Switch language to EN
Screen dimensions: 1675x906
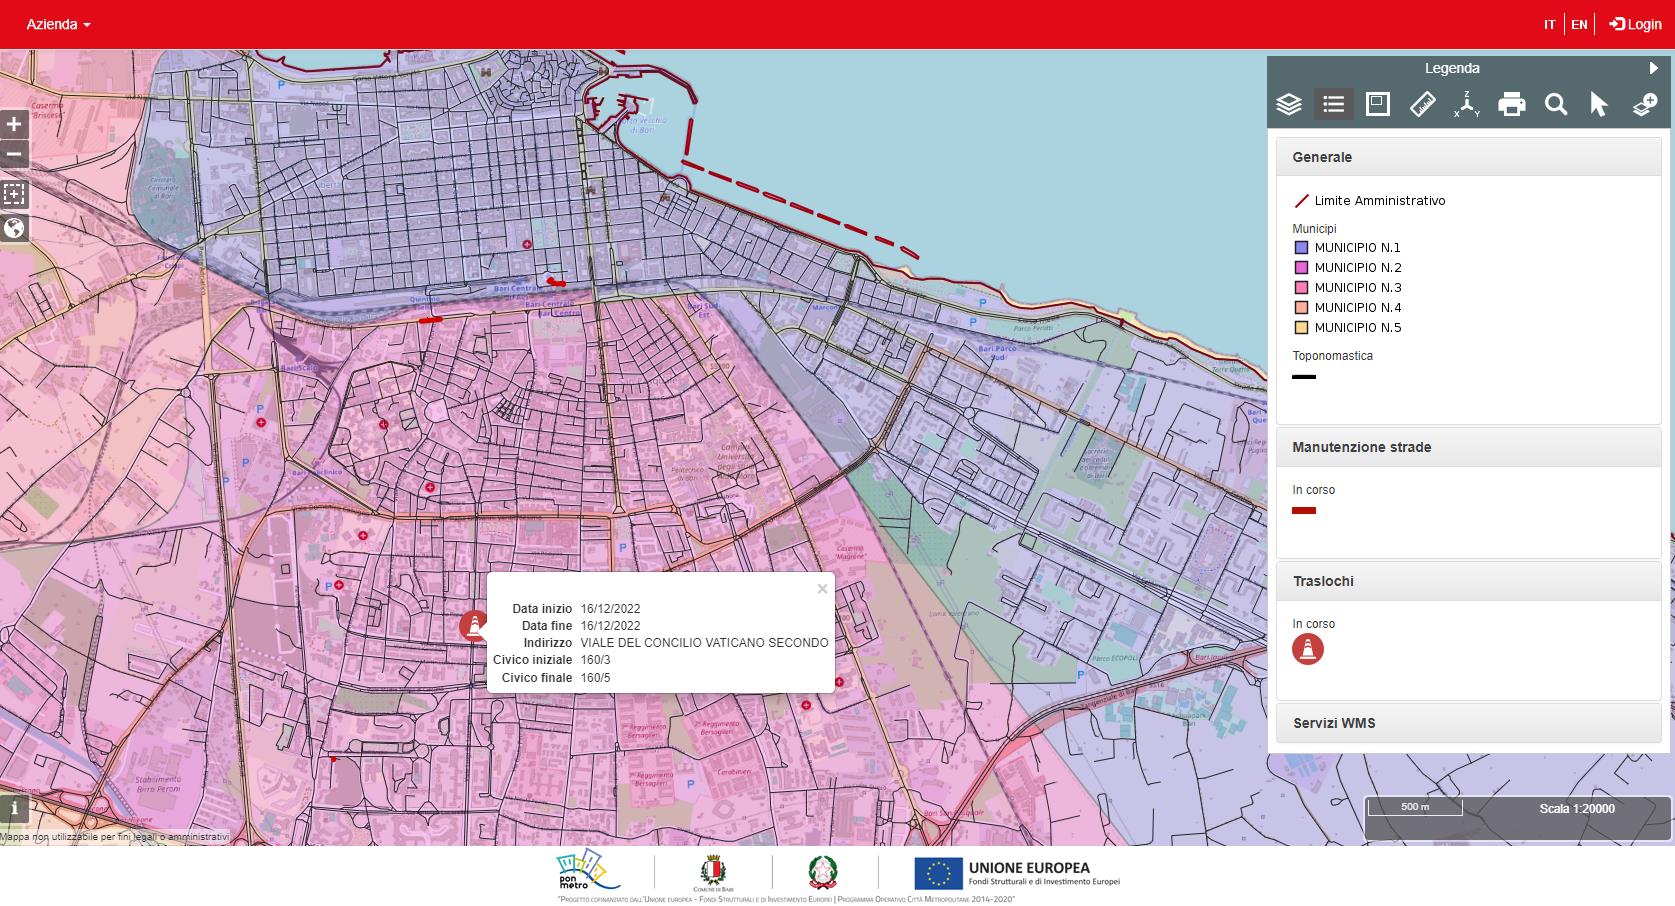pyautogui.click(x=1579, y=24)
